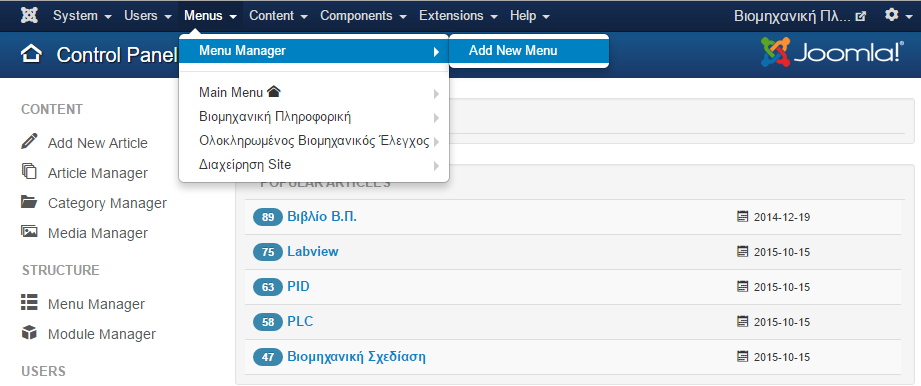Click the USERS sidebar heading
Screen dimensions: 921x386
43,371
